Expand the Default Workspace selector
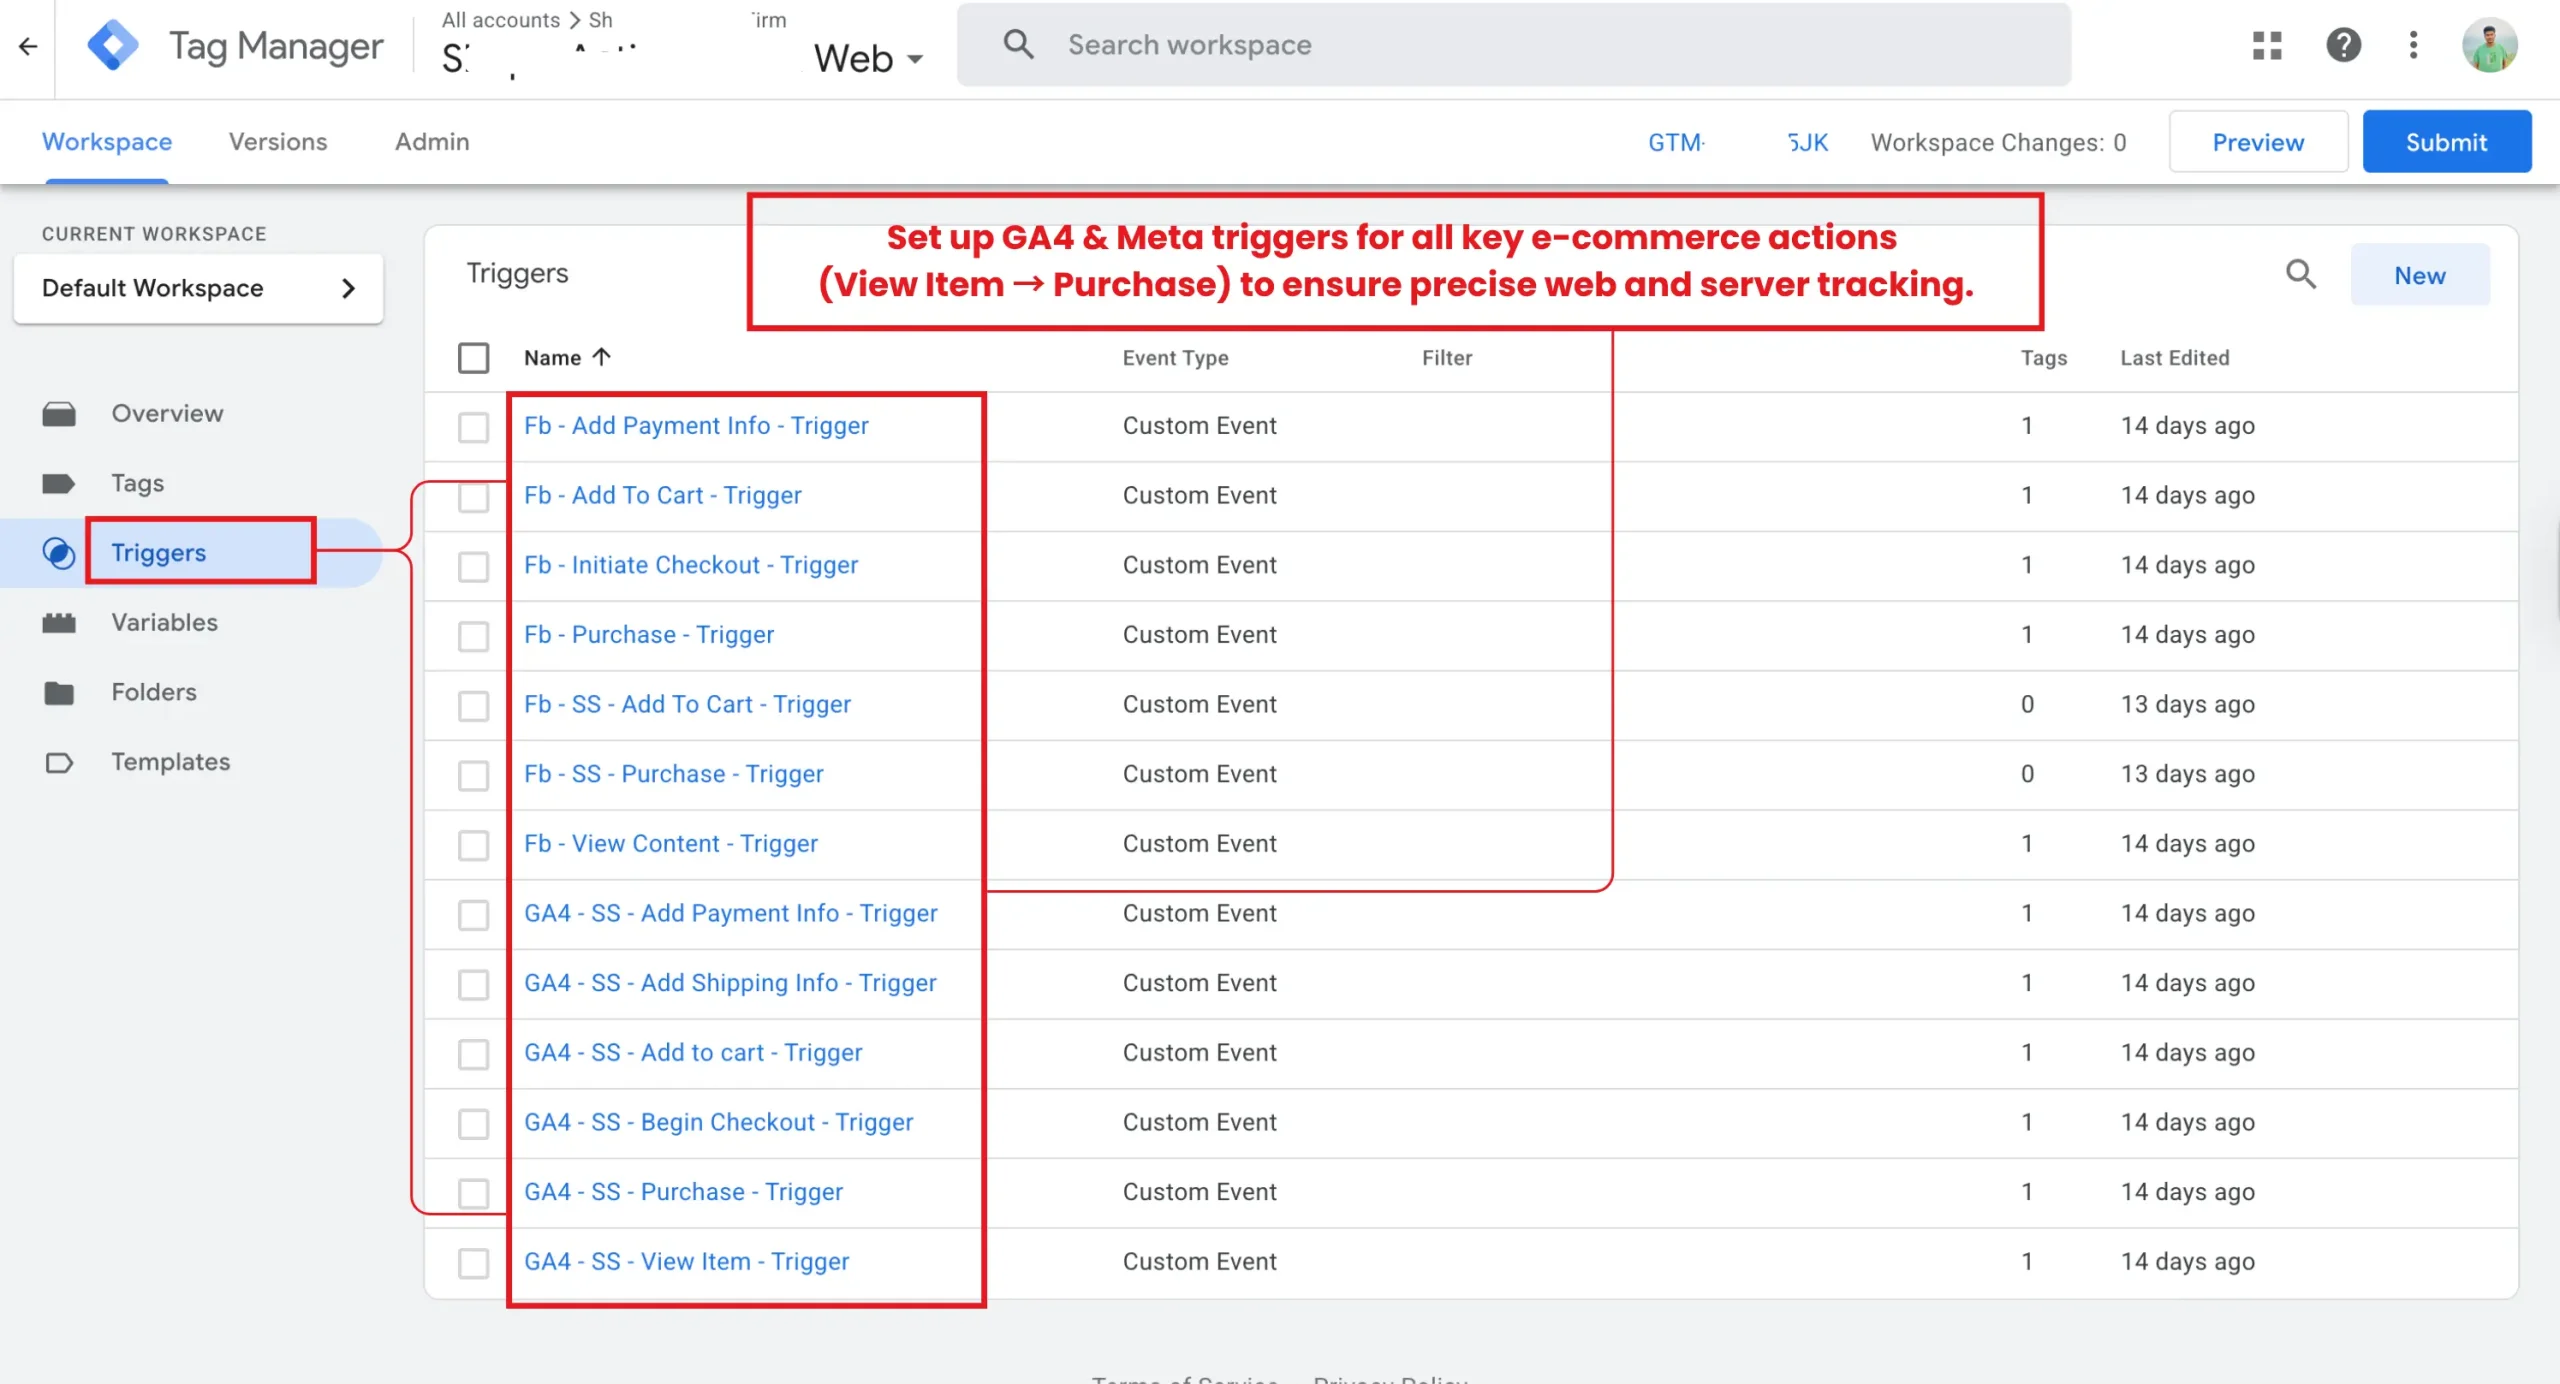Screen dimensions: 2560x1384 (198, 288)
